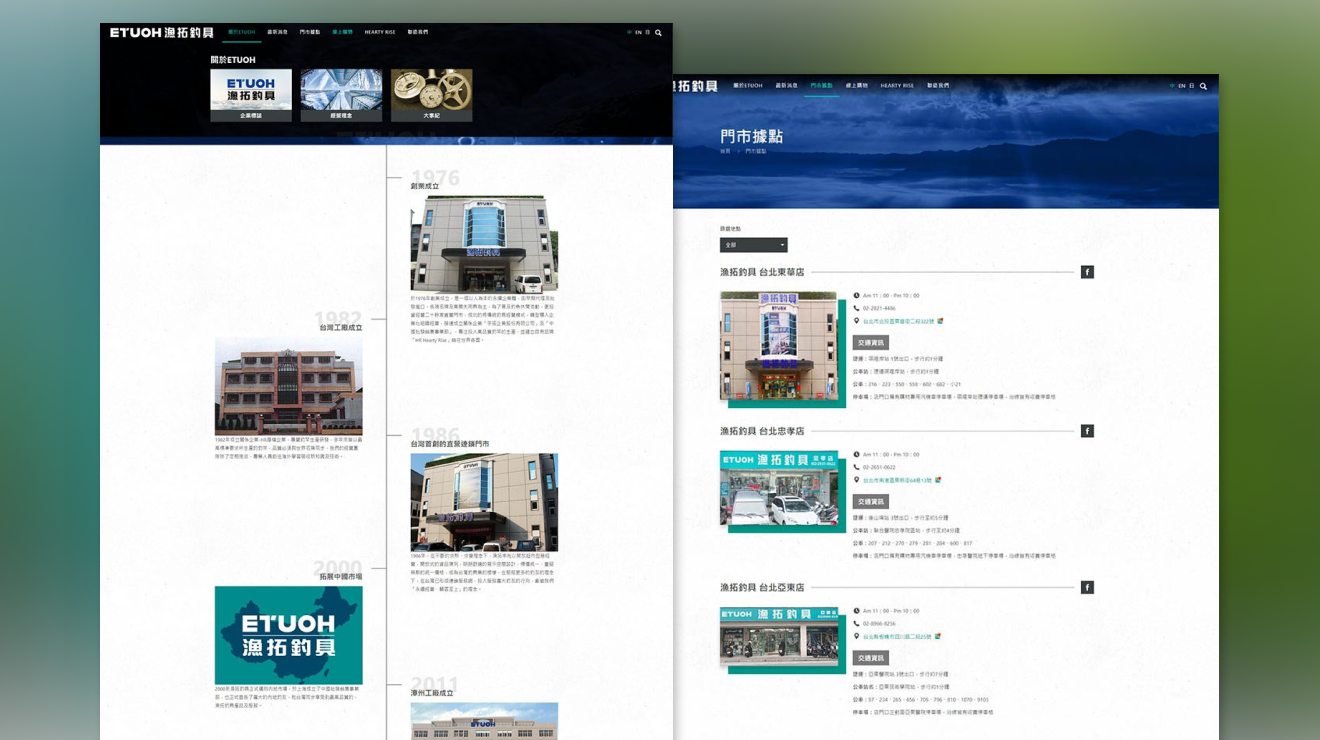Click 交通資訊 button for 台北亞東店

point(871,658)
